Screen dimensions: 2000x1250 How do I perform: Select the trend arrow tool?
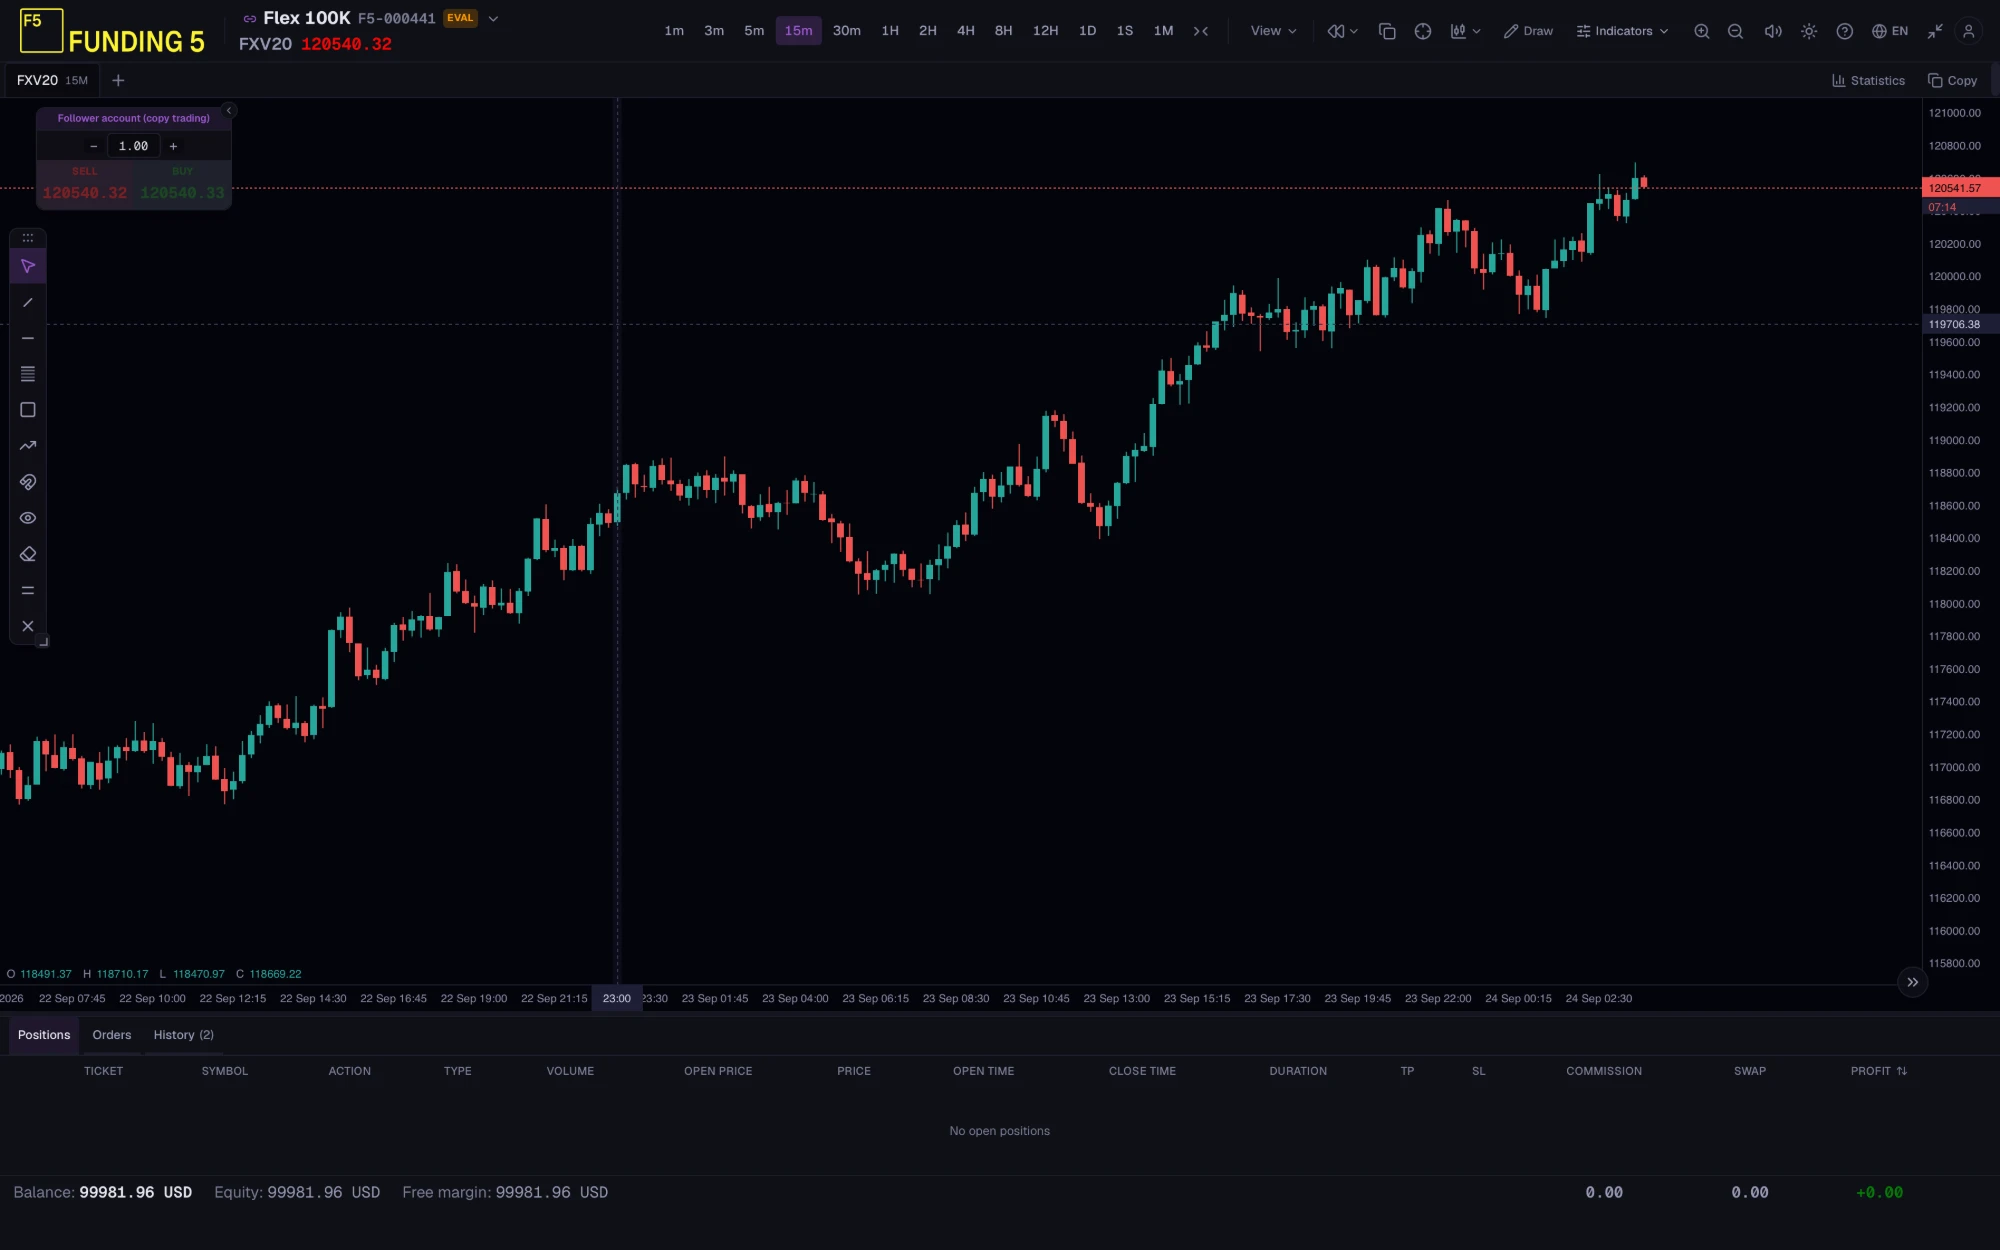tap(28, 446)
